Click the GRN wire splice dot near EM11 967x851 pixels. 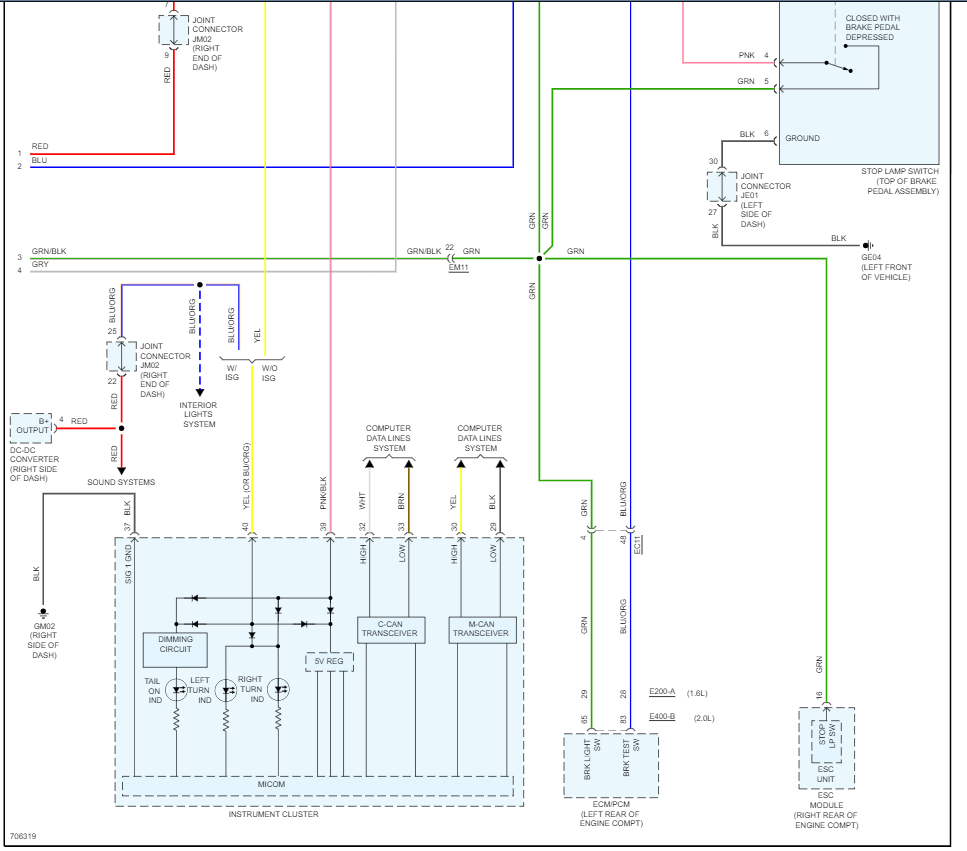pyautogui.click(x=539, y=258)
